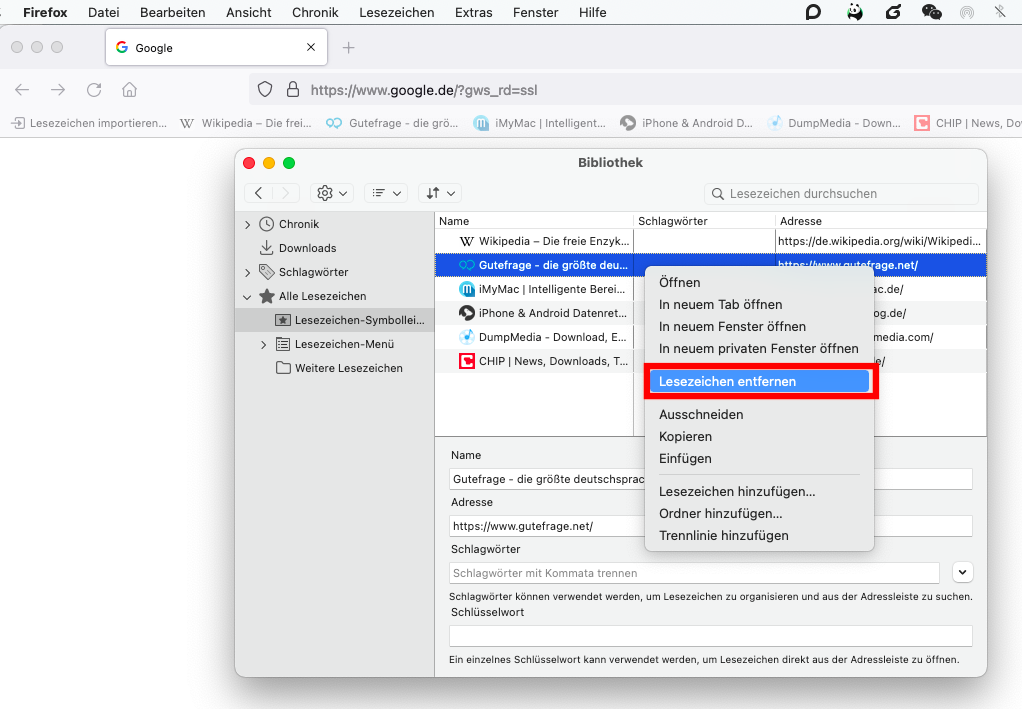The image size is (1022, 709).
Task: Select the Wikipedia bookmark row in list
Action: coord(710,241)
